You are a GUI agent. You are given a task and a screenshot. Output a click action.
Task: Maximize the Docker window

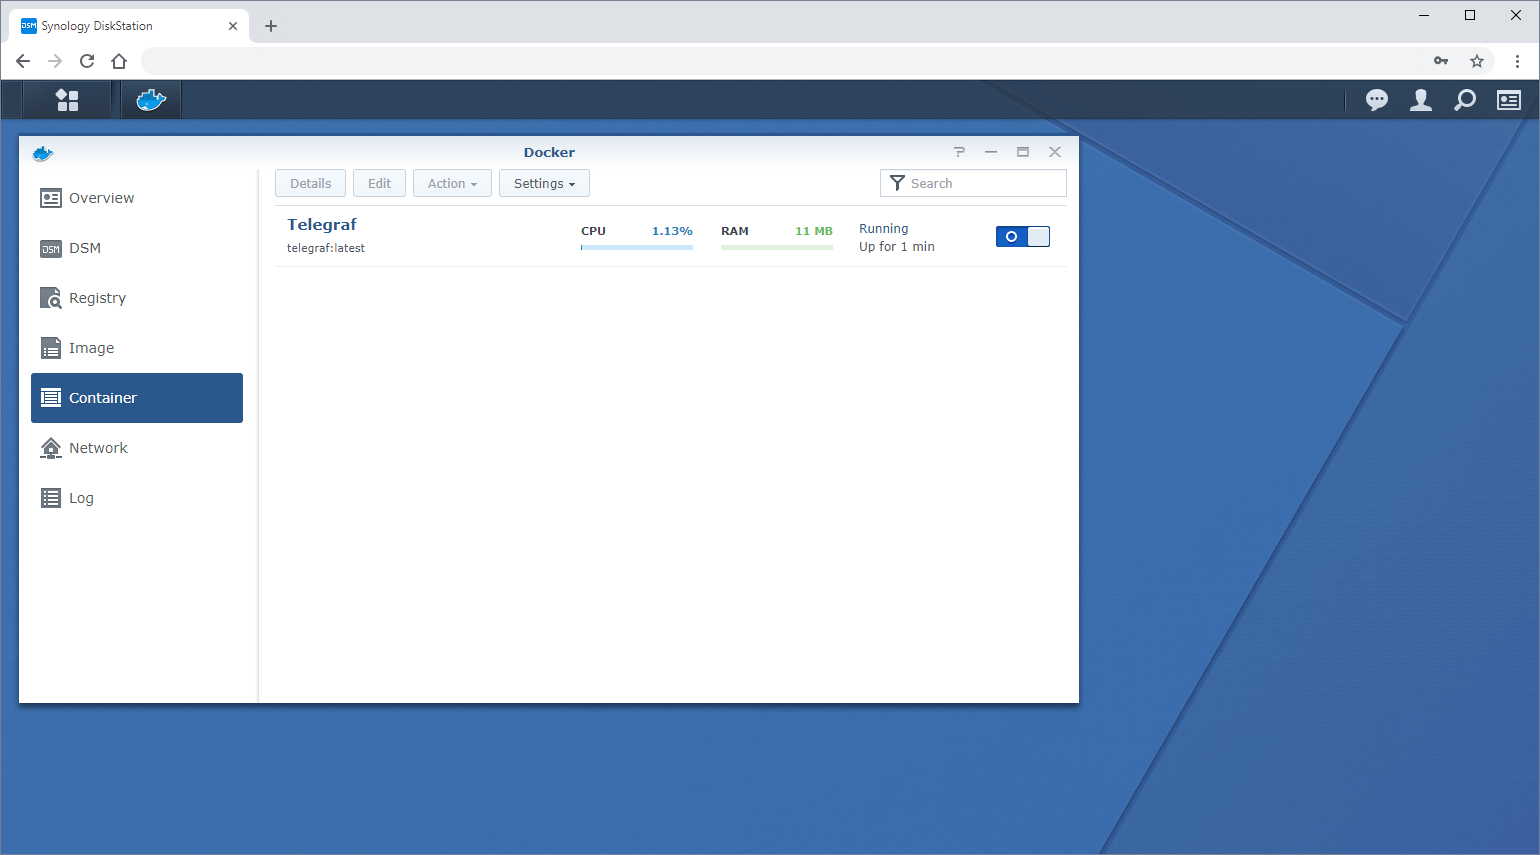coord(1023,152)
